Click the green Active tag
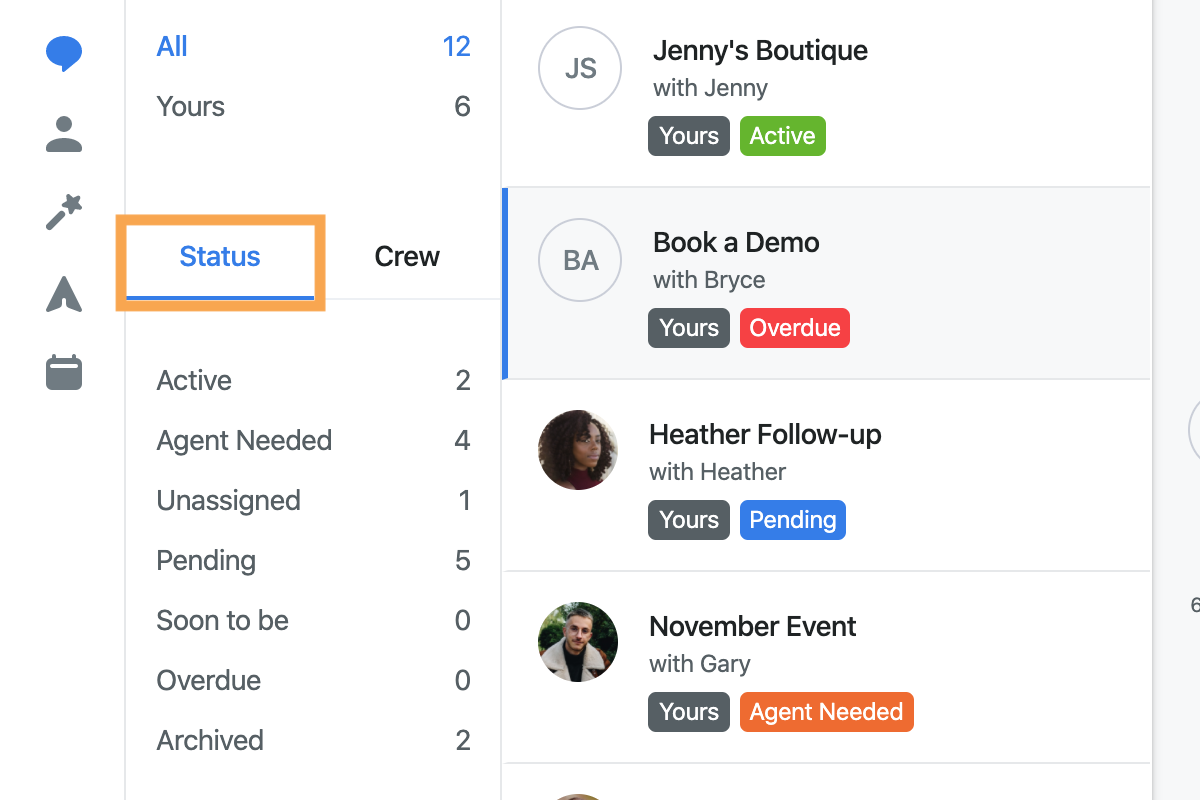The height and width of the screenshot is (800, 1200). click(x=783, y=136)
